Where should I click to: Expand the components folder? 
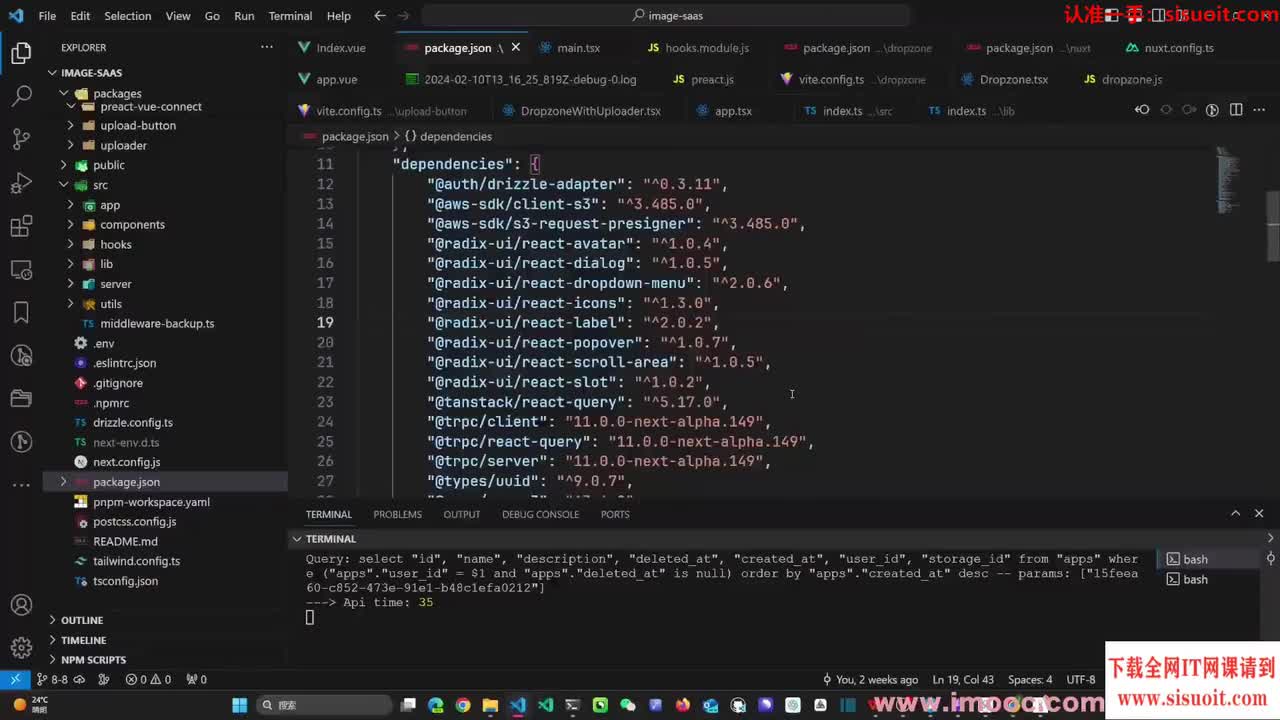(x=165, y=225)
